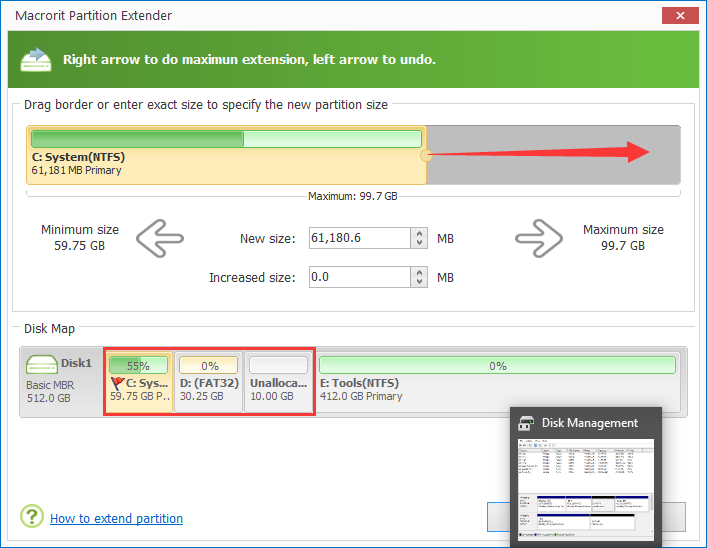Open the Disk Management window thumbnail
Image resolution: width=707 pixels, height=548 pixels.
coord(585,490)
